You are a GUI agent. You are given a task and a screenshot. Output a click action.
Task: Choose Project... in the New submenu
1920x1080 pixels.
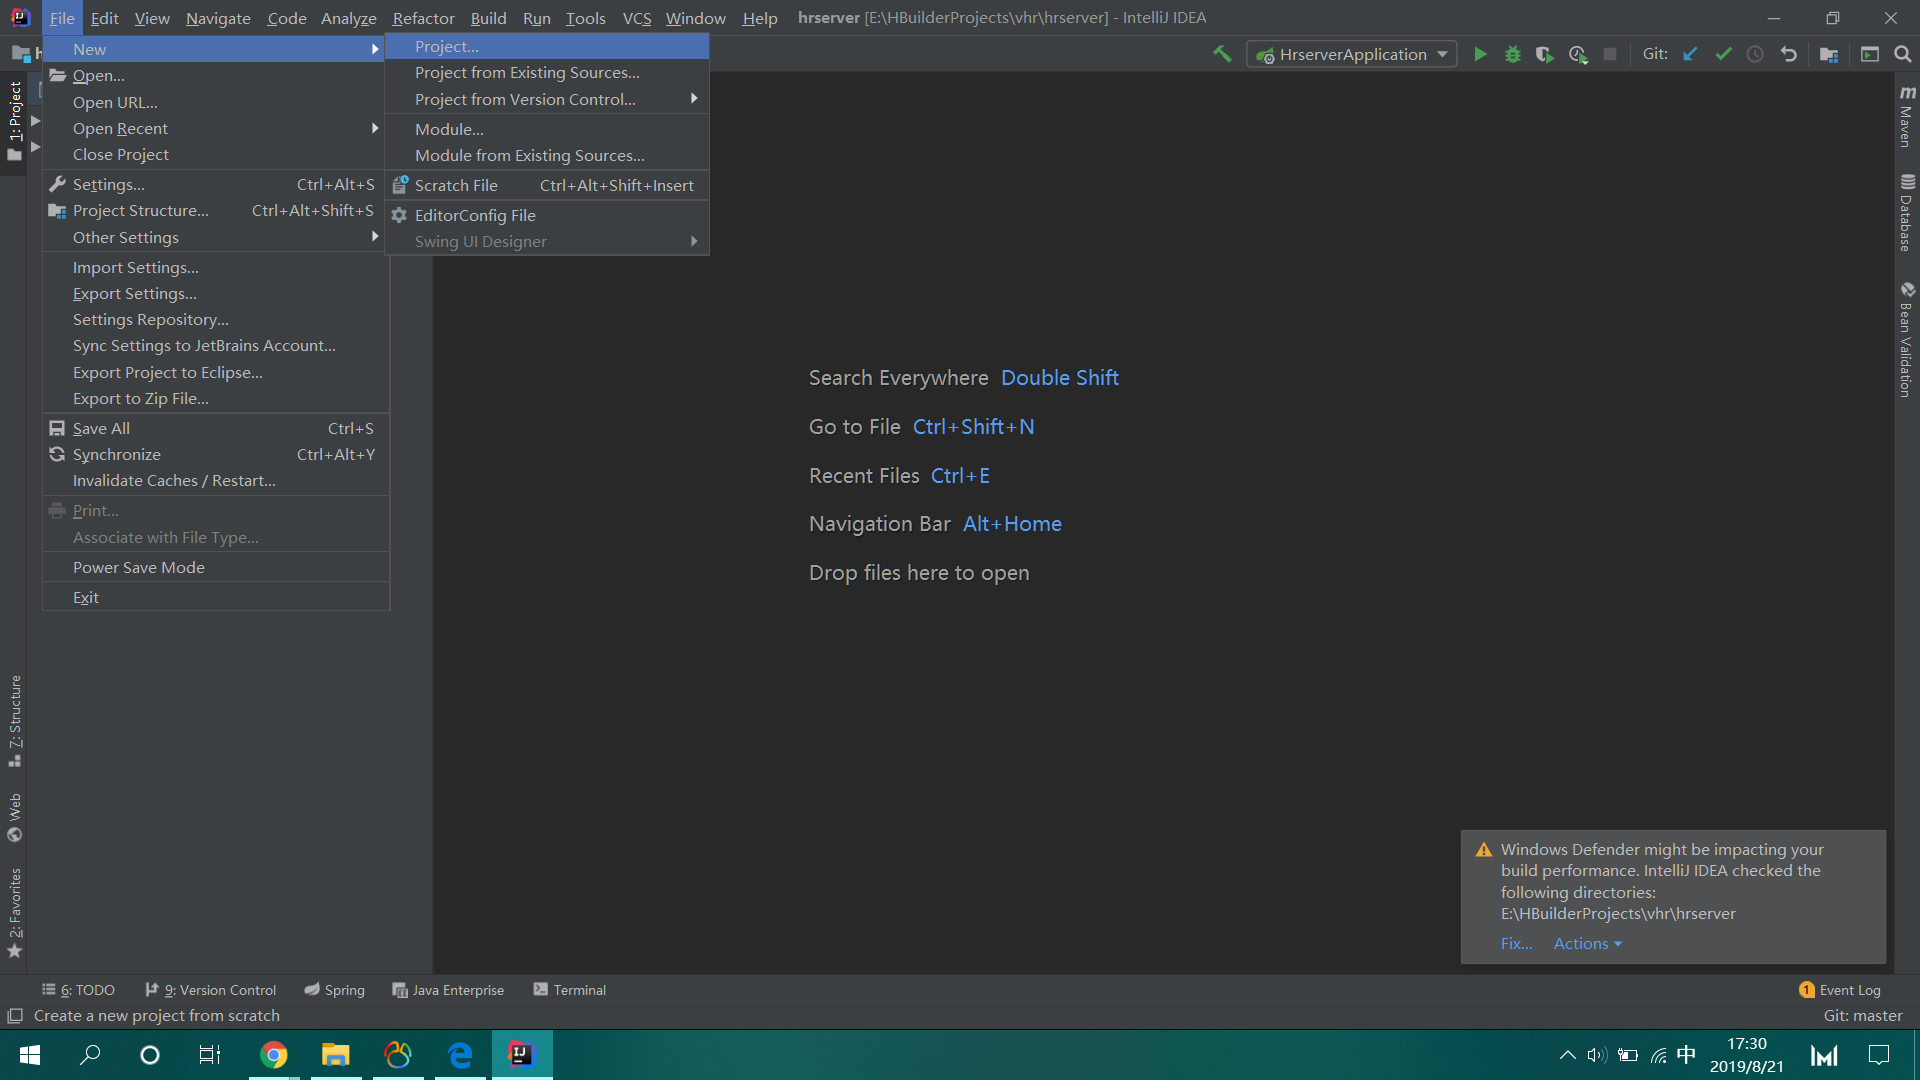pyautogui.click(x=447, y=46)
